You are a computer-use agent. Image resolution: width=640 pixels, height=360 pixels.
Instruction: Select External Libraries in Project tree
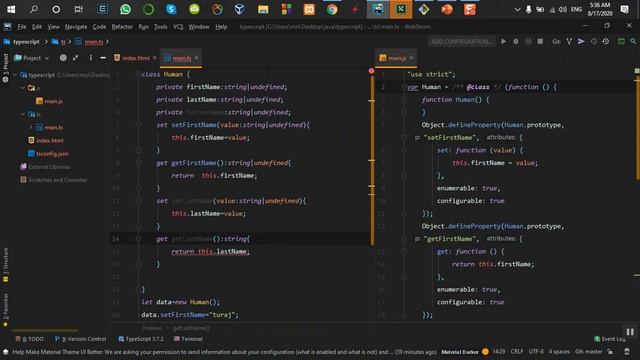(45, 167)
